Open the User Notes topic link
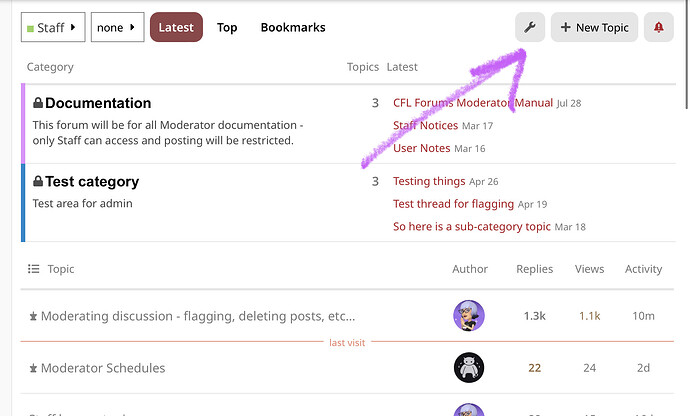 click(421, 148)
